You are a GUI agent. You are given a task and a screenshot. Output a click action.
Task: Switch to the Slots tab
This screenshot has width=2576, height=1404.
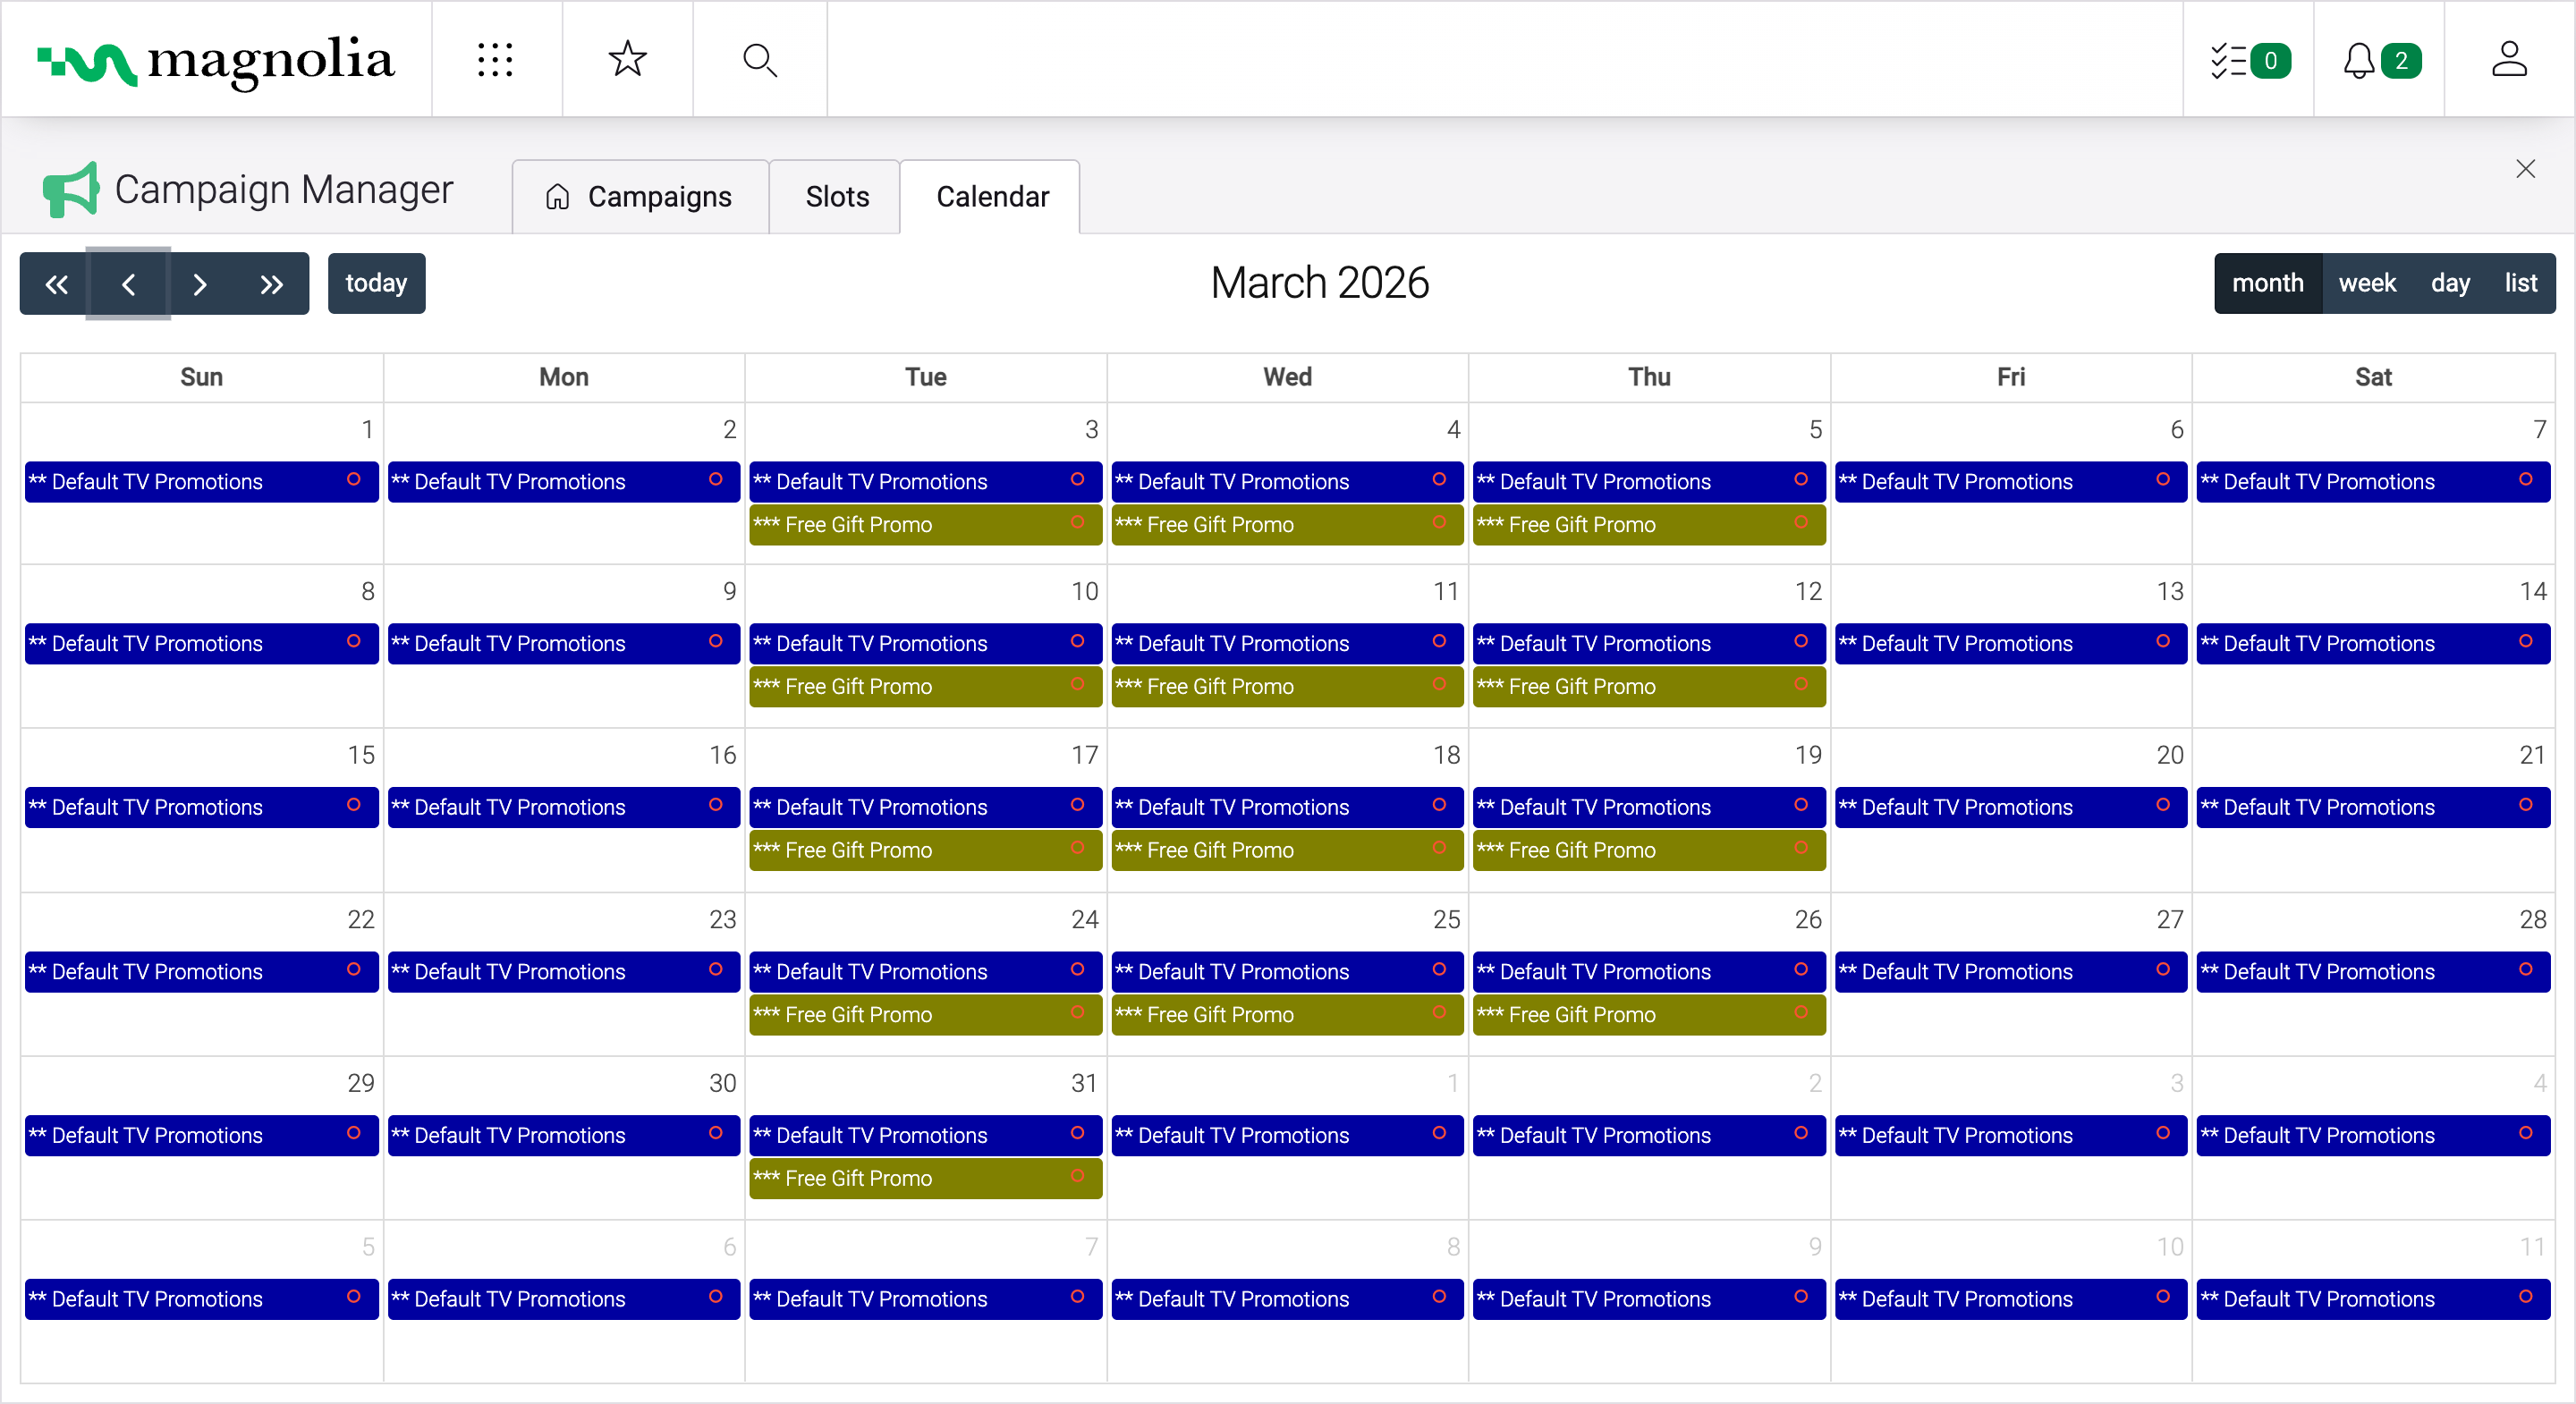pos(836,197)
